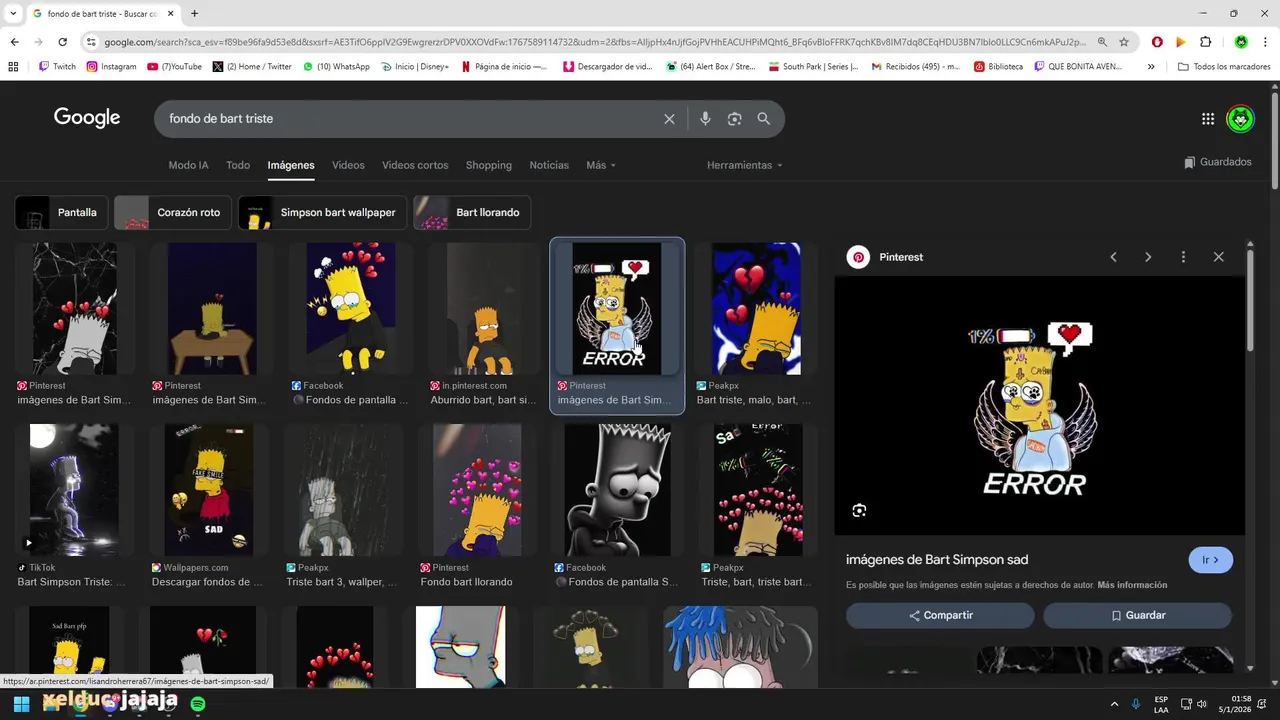Click the Google logo

87,118
